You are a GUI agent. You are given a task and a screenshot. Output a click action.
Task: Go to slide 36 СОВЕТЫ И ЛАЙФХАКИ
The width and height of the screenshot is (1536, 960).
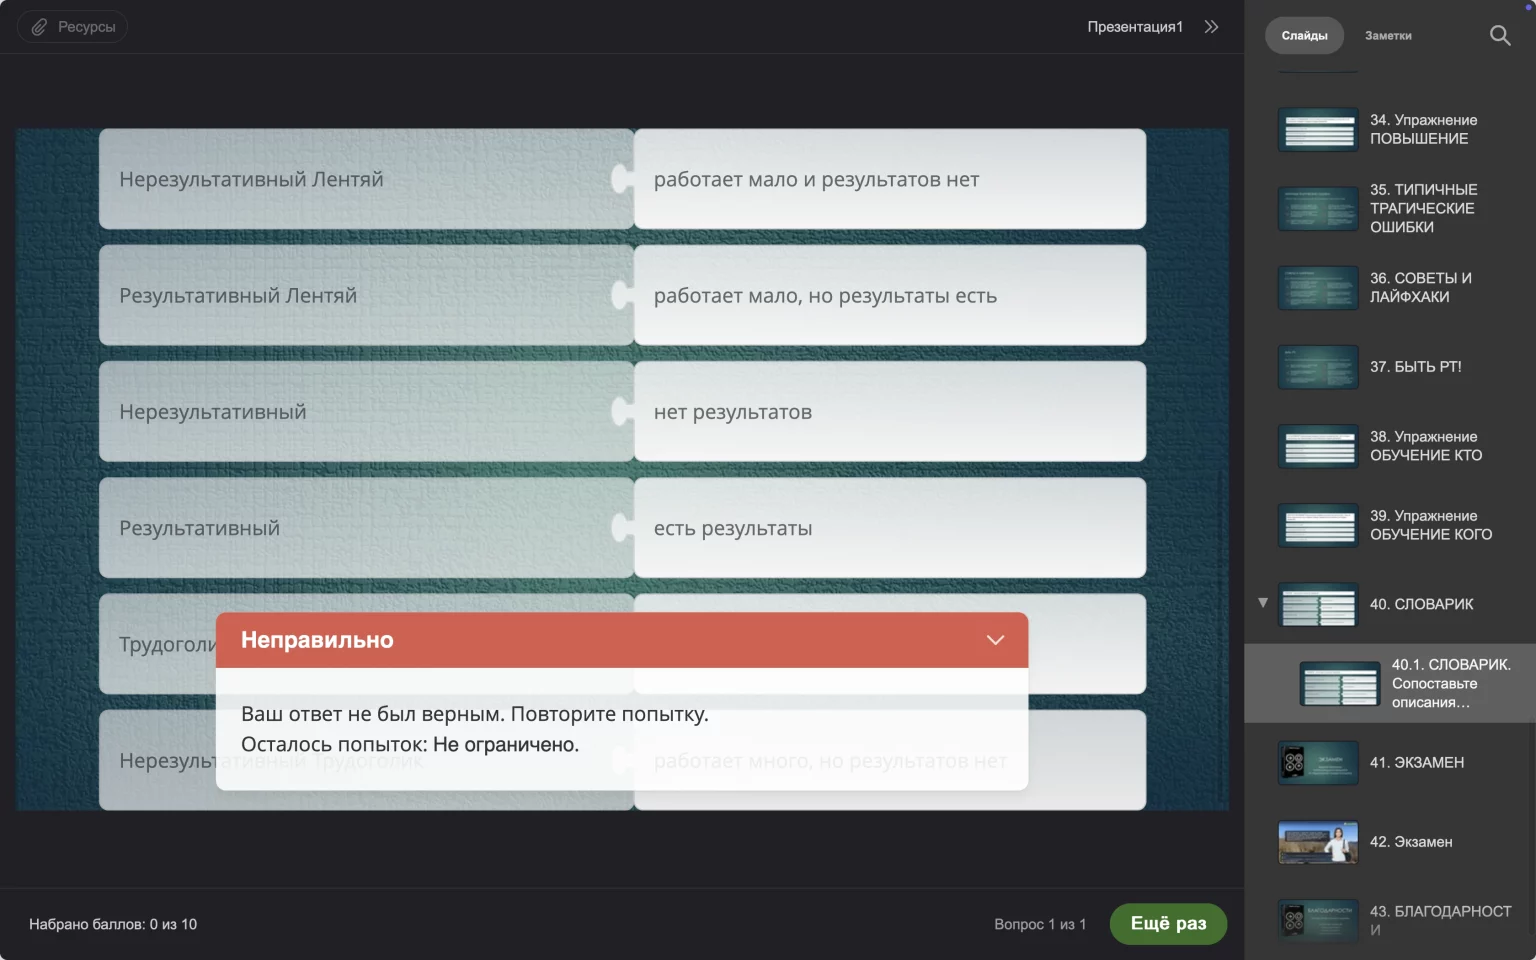[x=1318, y=288]
